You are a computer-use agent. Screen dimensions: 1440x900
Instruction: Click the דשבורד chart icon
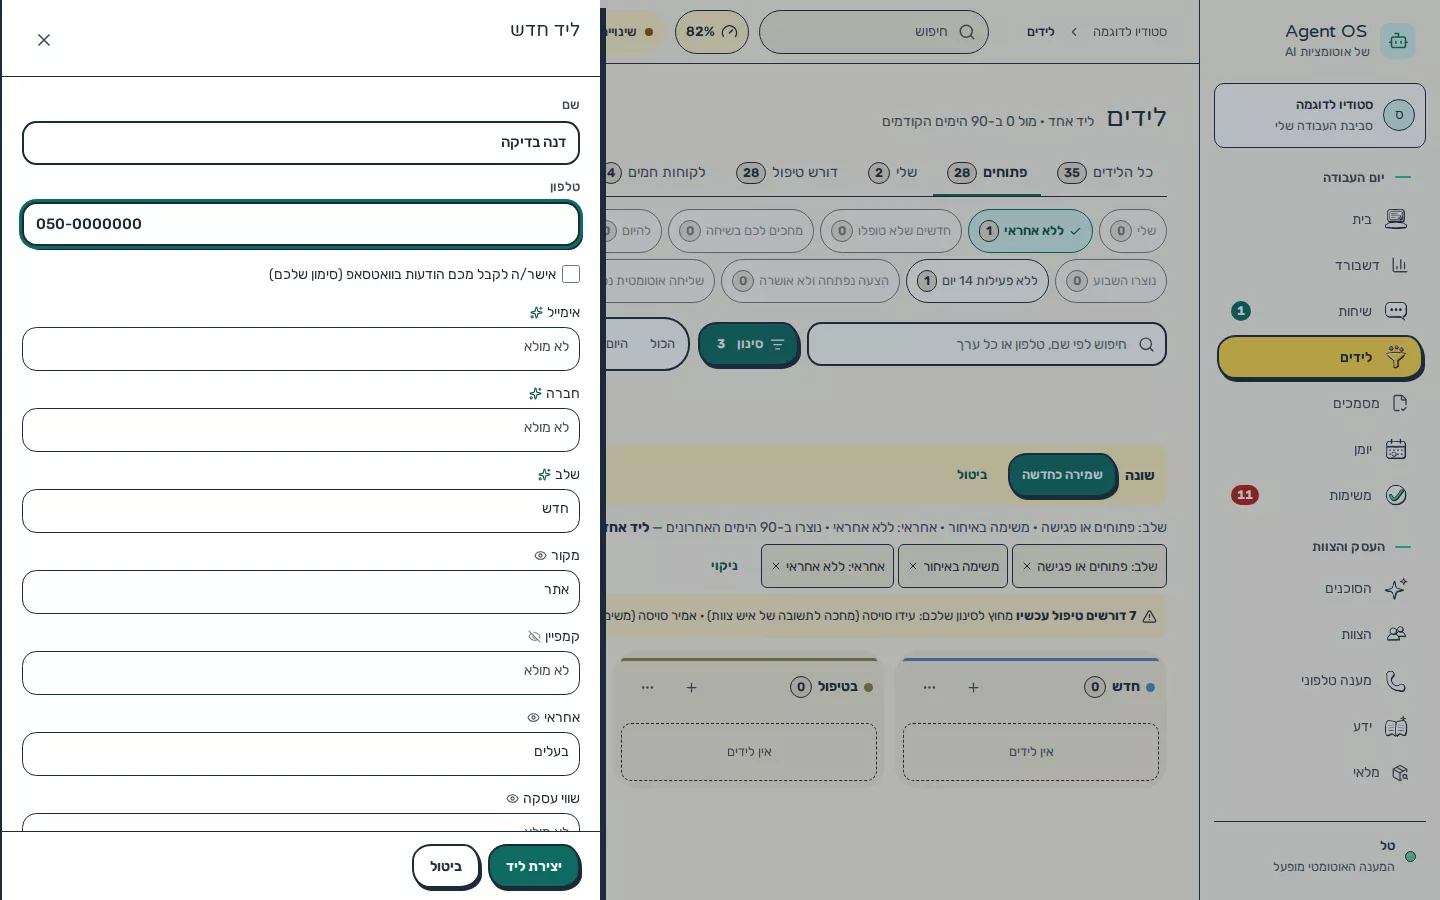pyautogui.click(x=1399, y=265)
